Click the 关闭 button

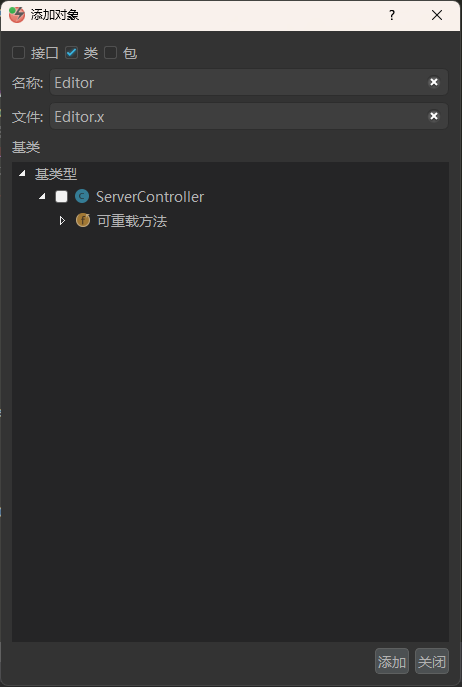click(x=432, y=661)
